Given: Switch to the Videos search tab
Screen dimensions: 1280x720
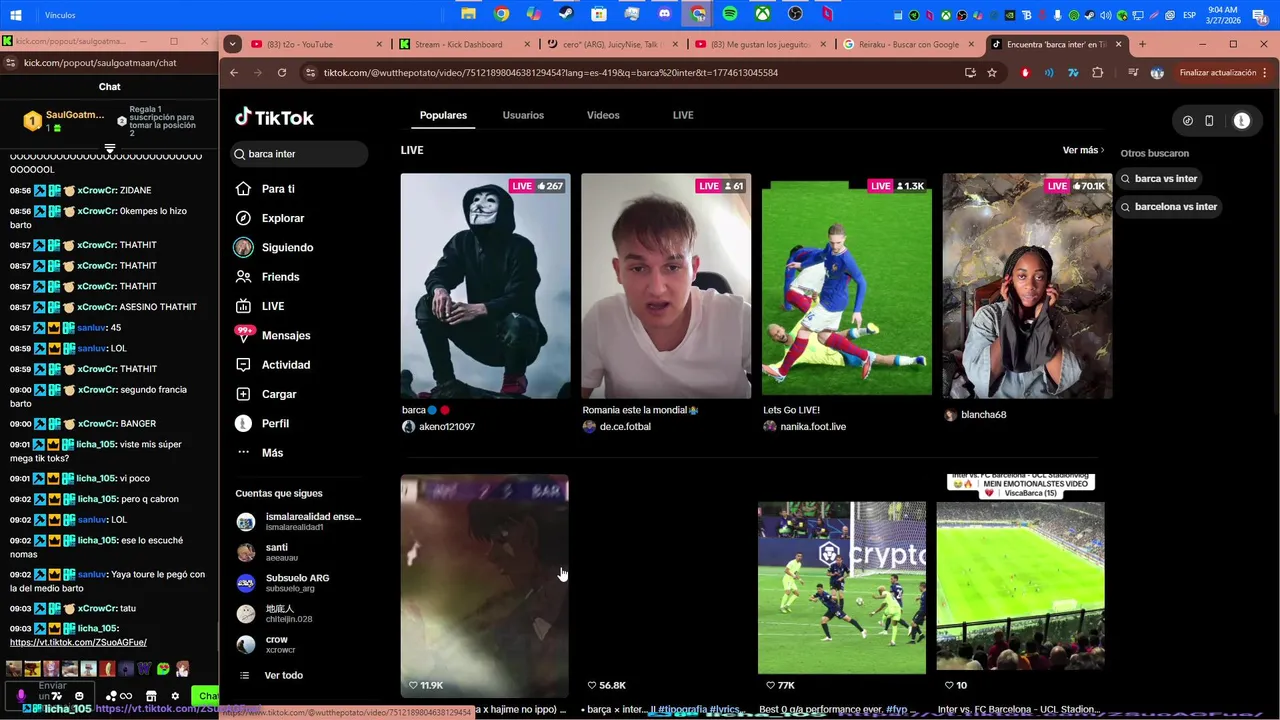Looking at the screenshot, I should click(x=603, y=115).
